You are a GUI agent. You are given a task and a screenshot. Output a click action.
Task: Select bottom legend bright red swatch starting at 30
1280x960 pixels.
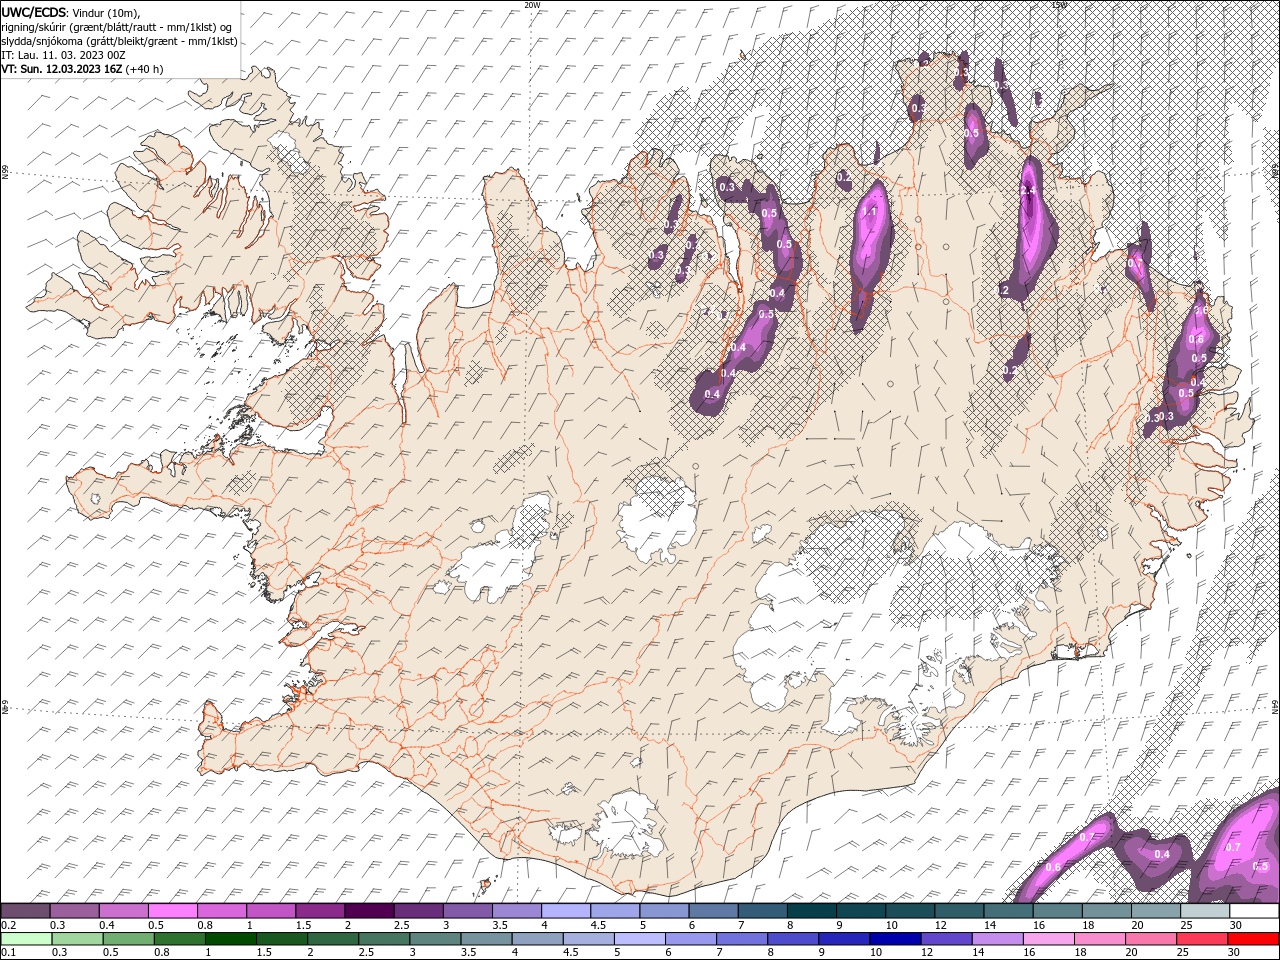[1254, 939]
